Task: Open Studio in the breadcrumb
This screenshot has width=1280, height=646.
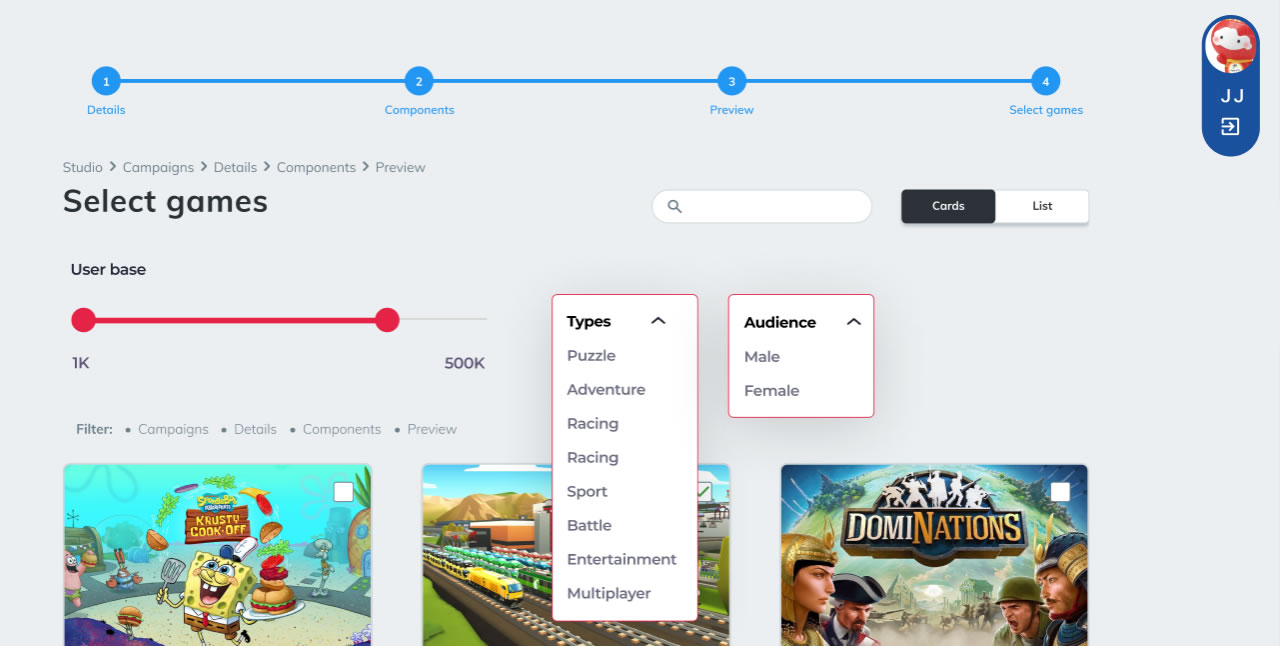Action: coord(83,167)
